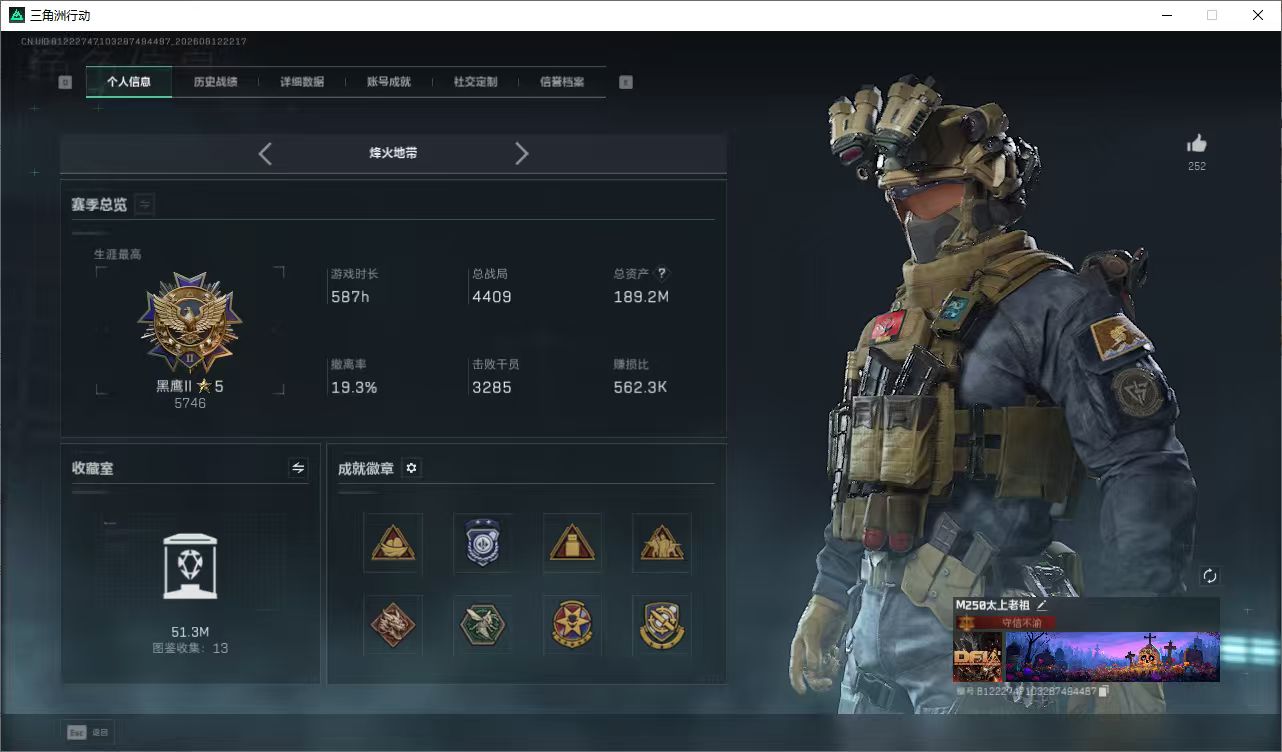Viewport: 1282px width, 752px height.
Task: Select the squad soldiers triangle badge
Action: pos(662,543)
